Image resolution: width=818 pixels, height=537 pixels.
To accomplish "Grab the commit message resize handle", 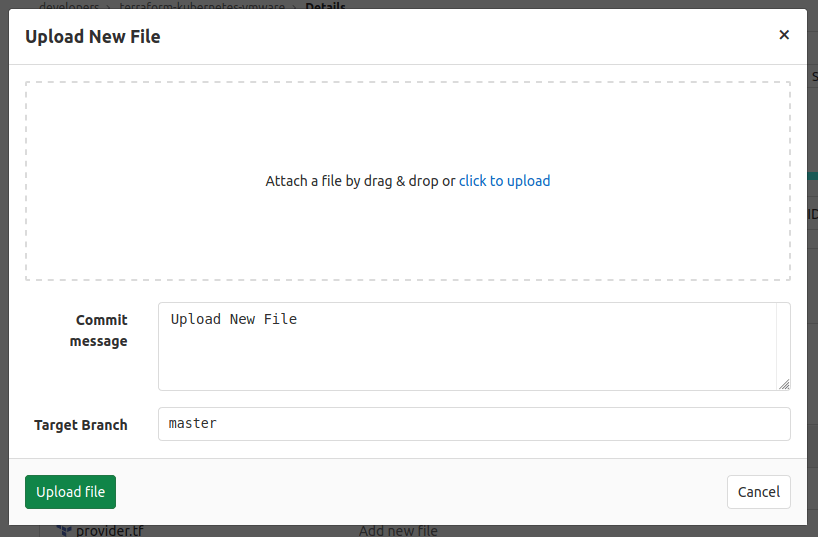I will coord(784,384).
